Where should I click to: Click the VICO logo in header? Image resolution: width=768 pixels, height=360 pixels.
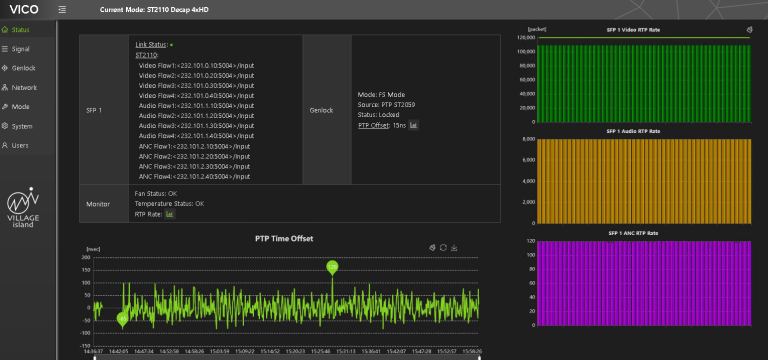pos(24,9)
